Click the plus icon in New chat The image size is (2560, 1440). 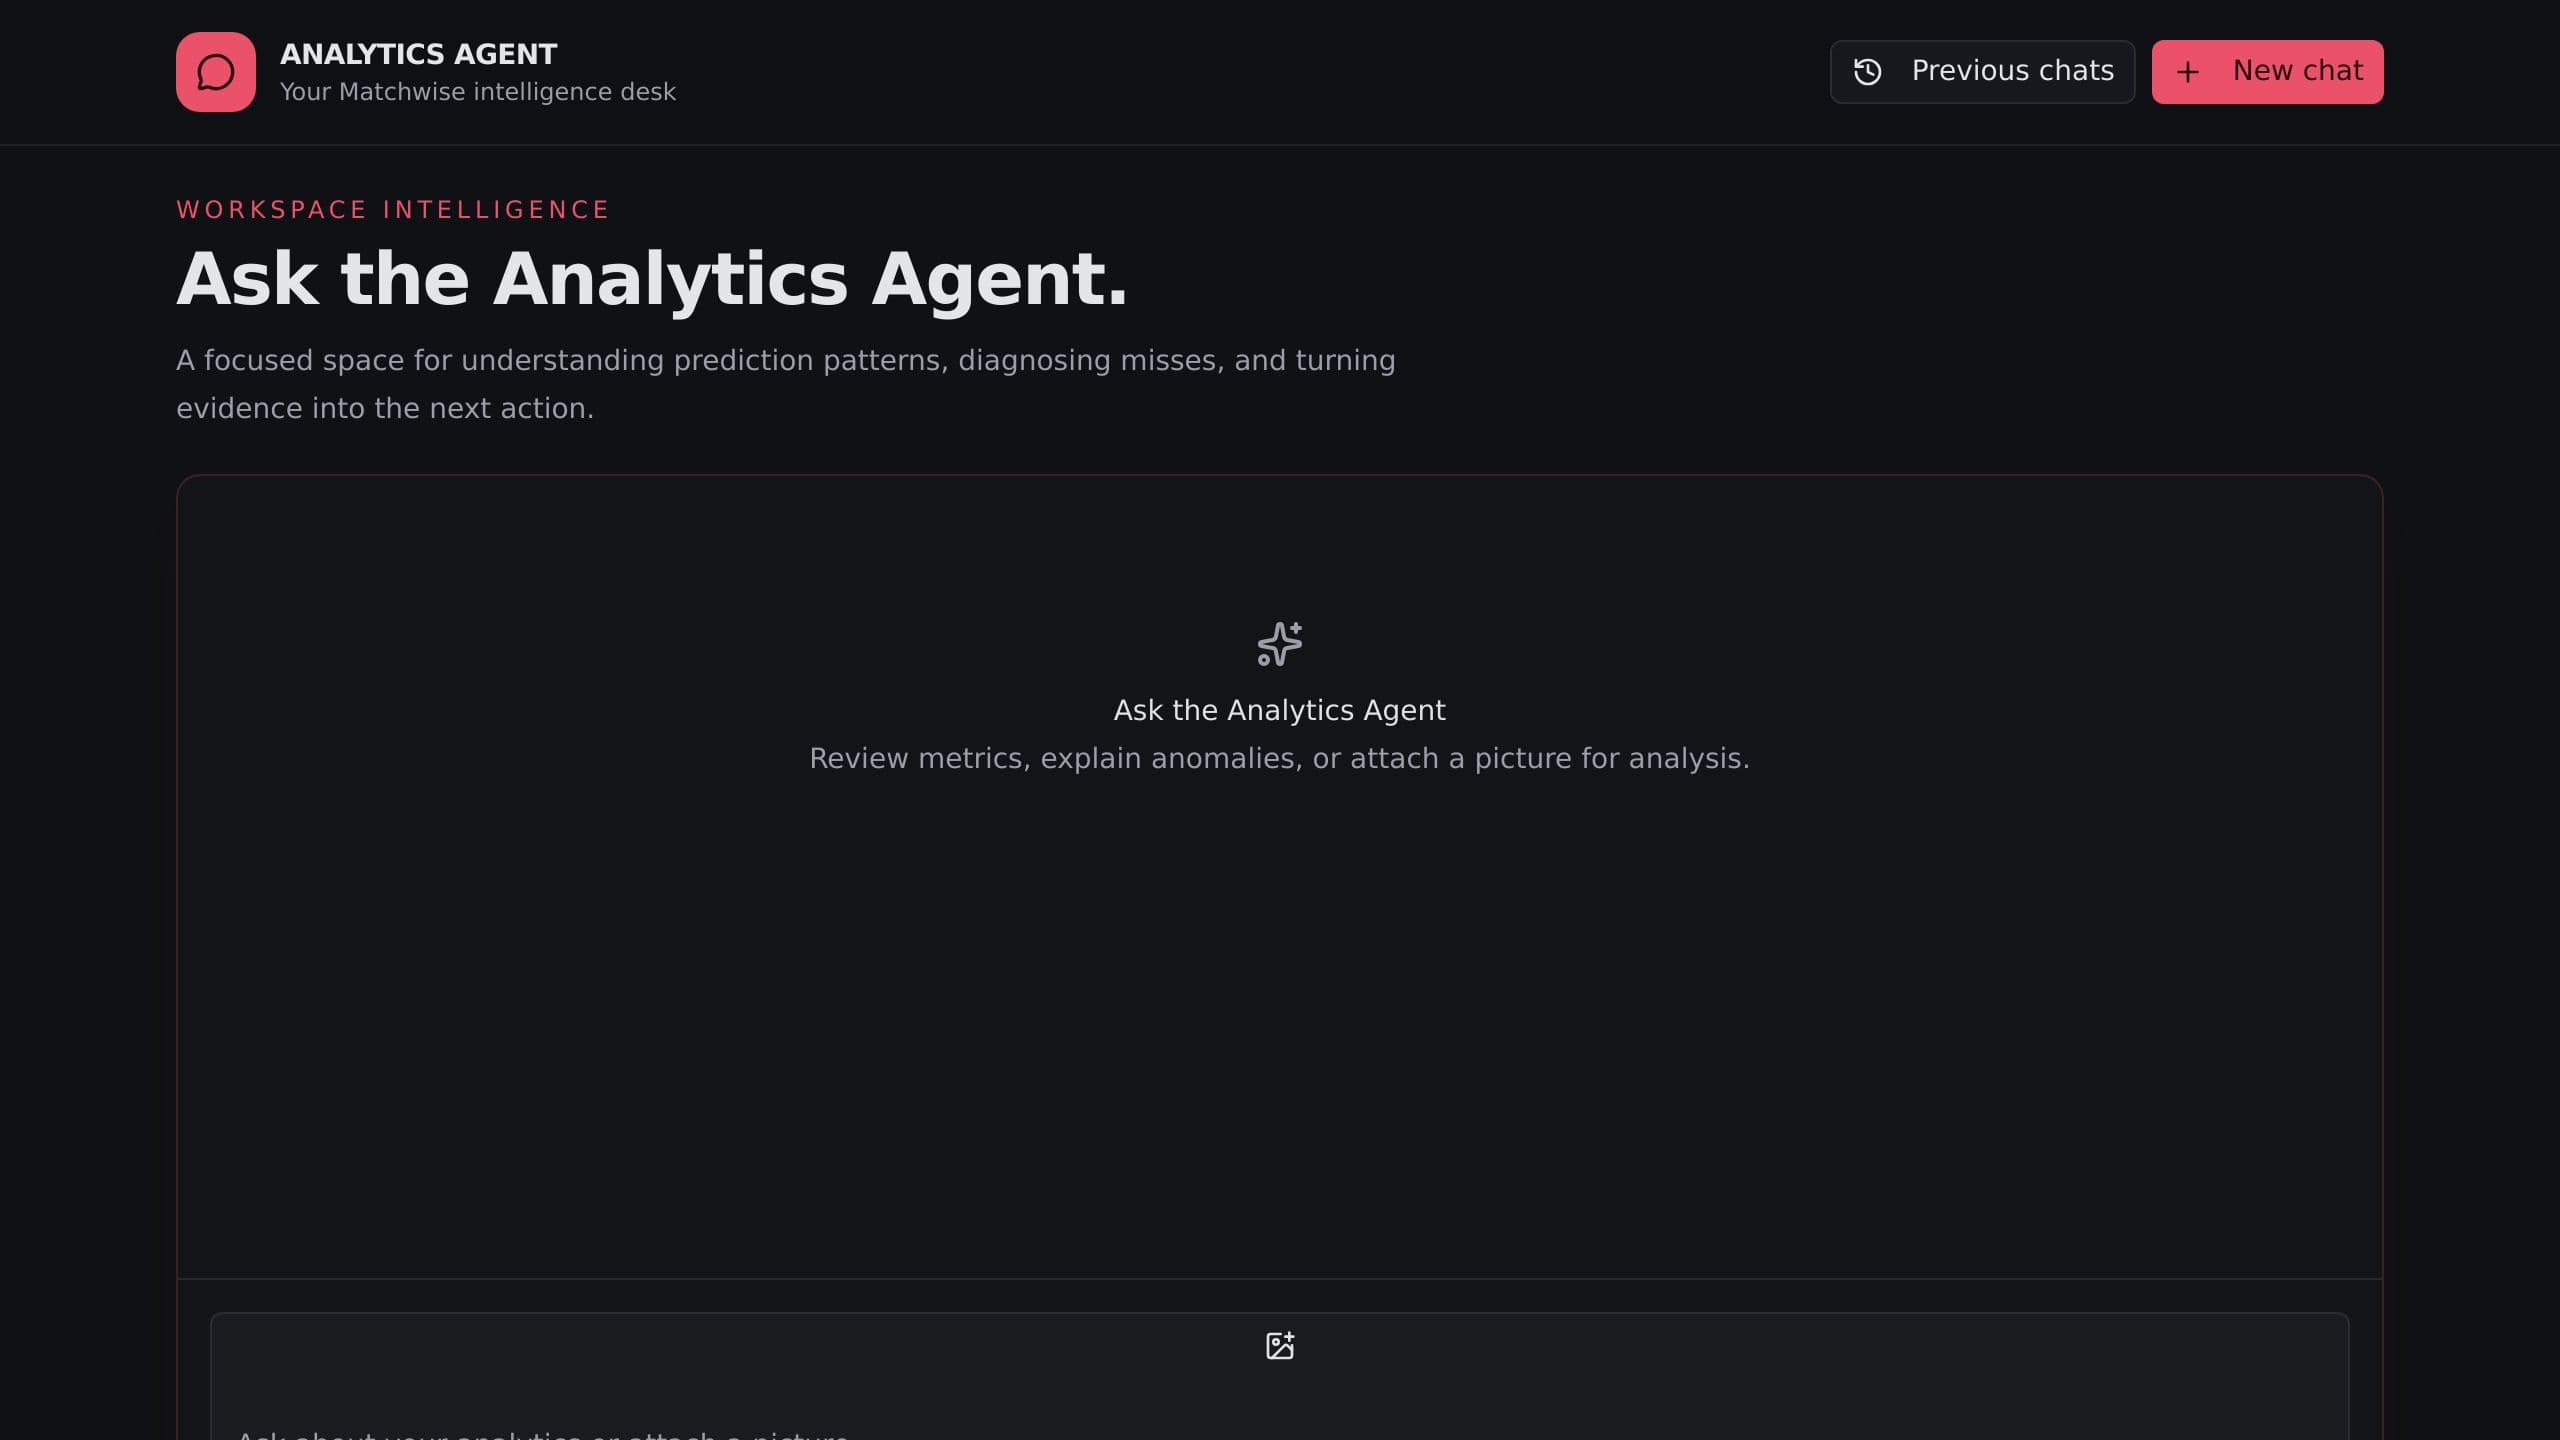[x=2187, y=72]
